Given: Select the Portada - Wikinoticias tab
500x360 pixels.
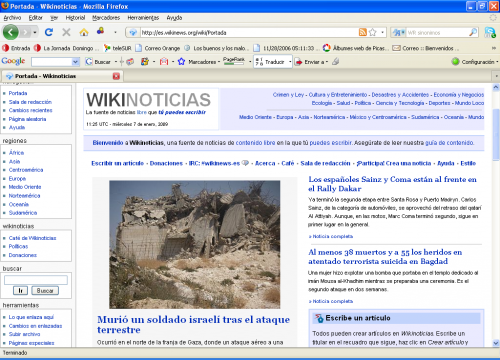Looking at the screenshot, I should click(62, 76).
